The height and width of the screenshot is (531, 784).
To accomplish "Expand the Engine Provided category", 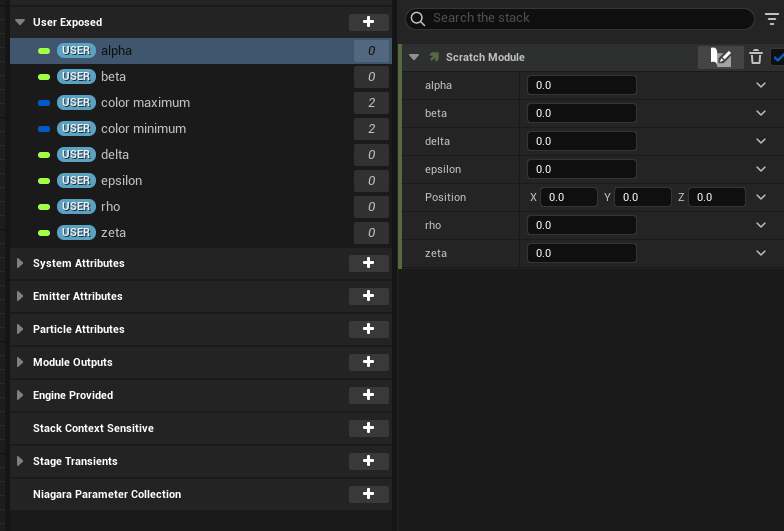I will pyautogui.click(x=20, y=395).
